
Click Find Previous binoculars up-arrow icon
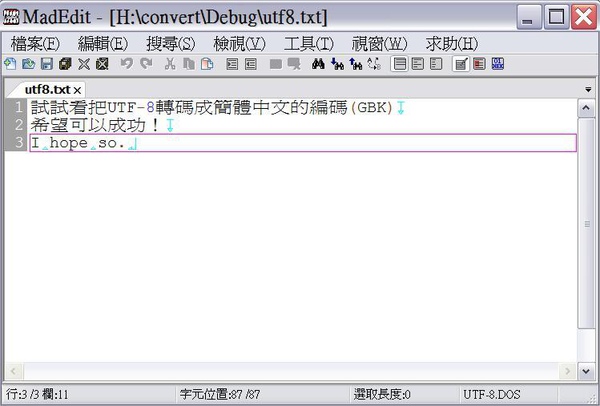pyautogui.click(x=356, y=64)
